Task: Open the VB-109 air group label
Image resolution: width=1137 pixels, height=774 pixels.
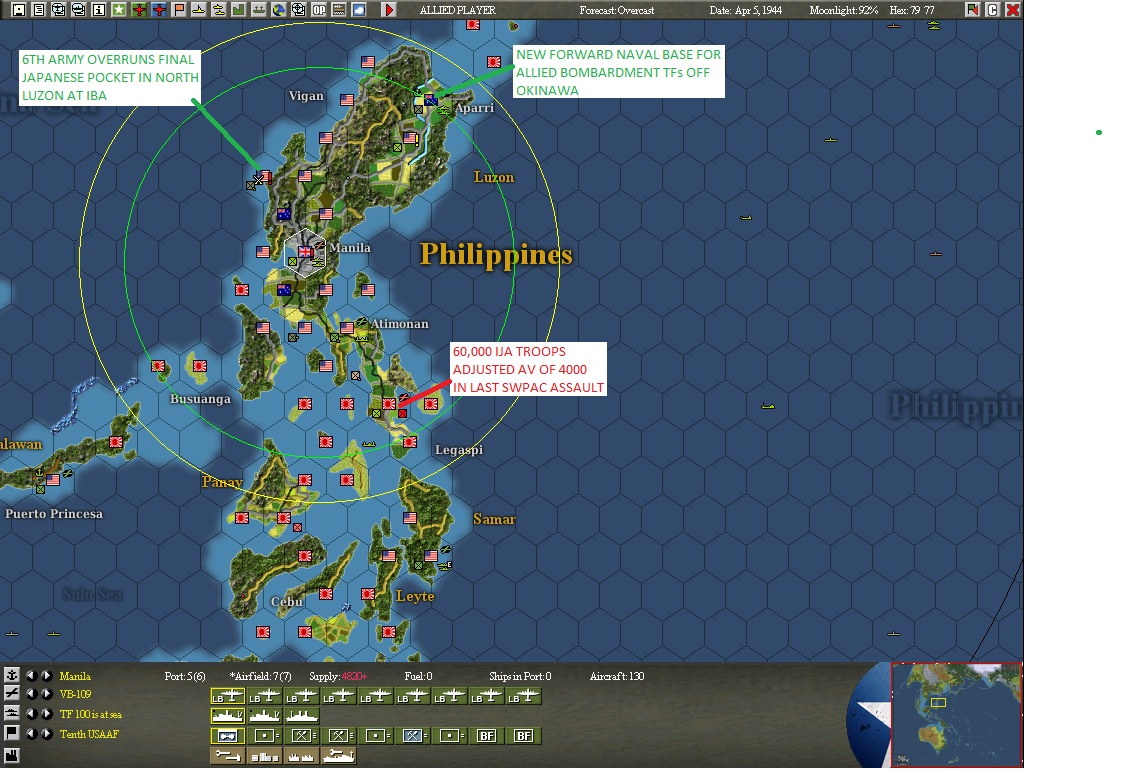Action: (75, 694)
